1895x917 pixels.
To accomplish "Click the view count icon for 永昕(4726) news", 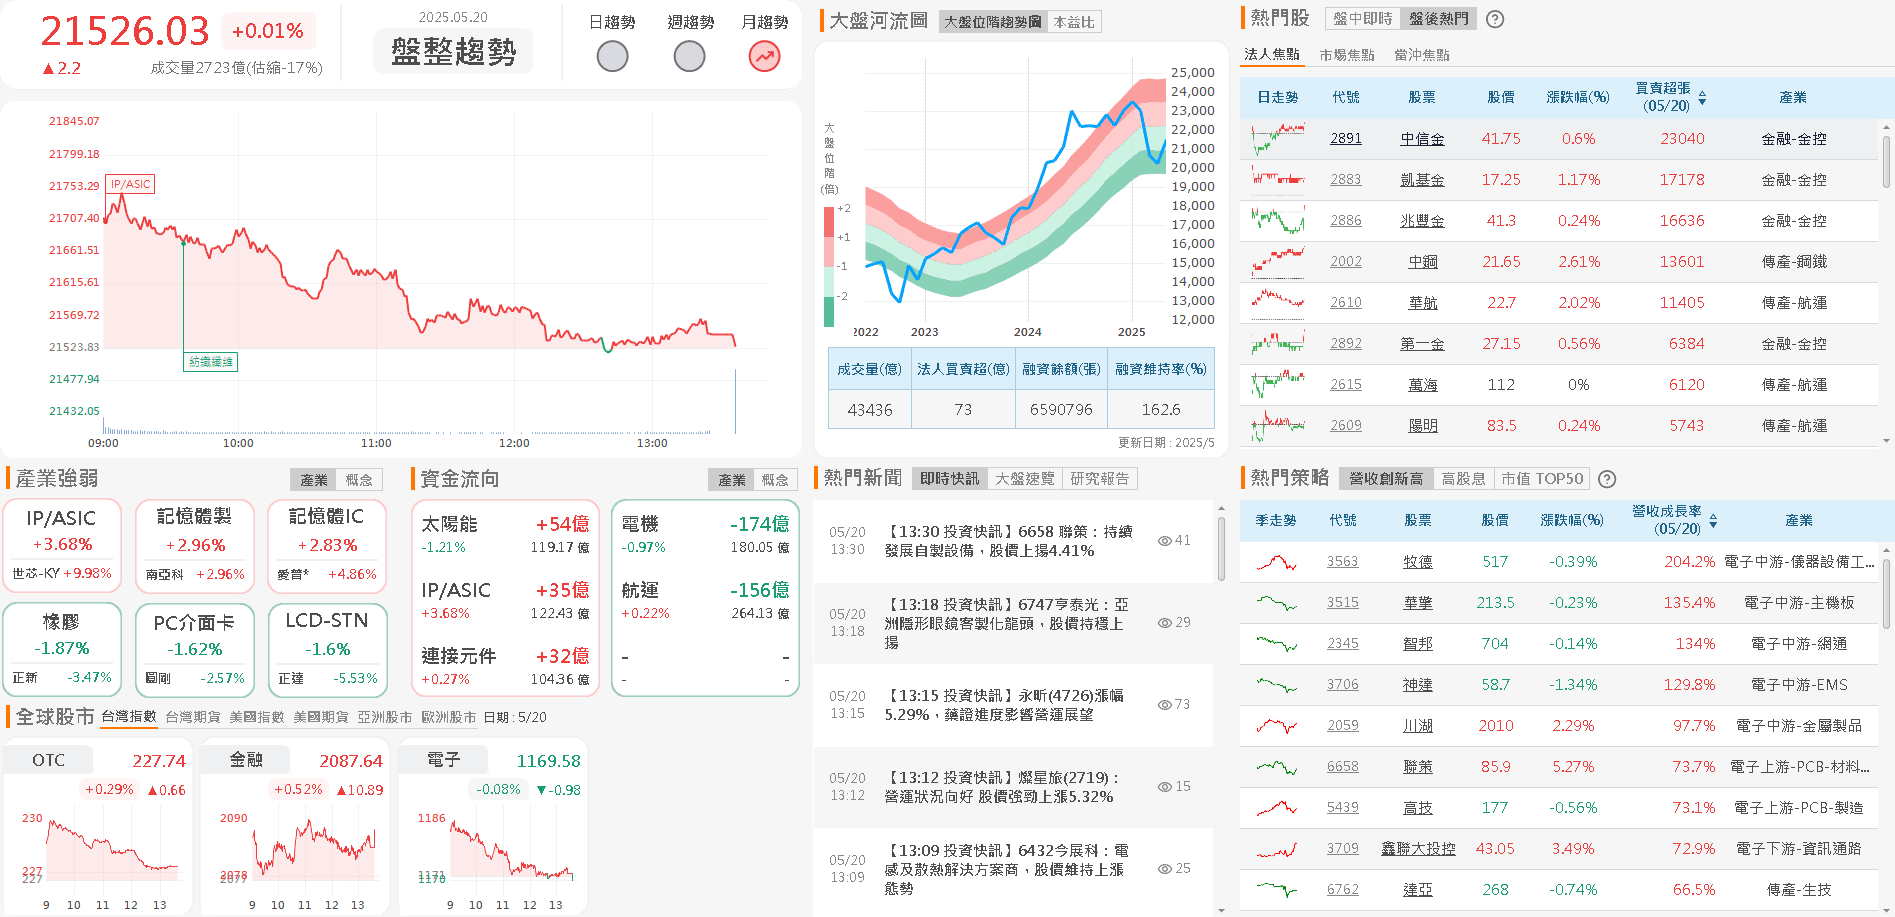I will click(x=1165, y=705).
